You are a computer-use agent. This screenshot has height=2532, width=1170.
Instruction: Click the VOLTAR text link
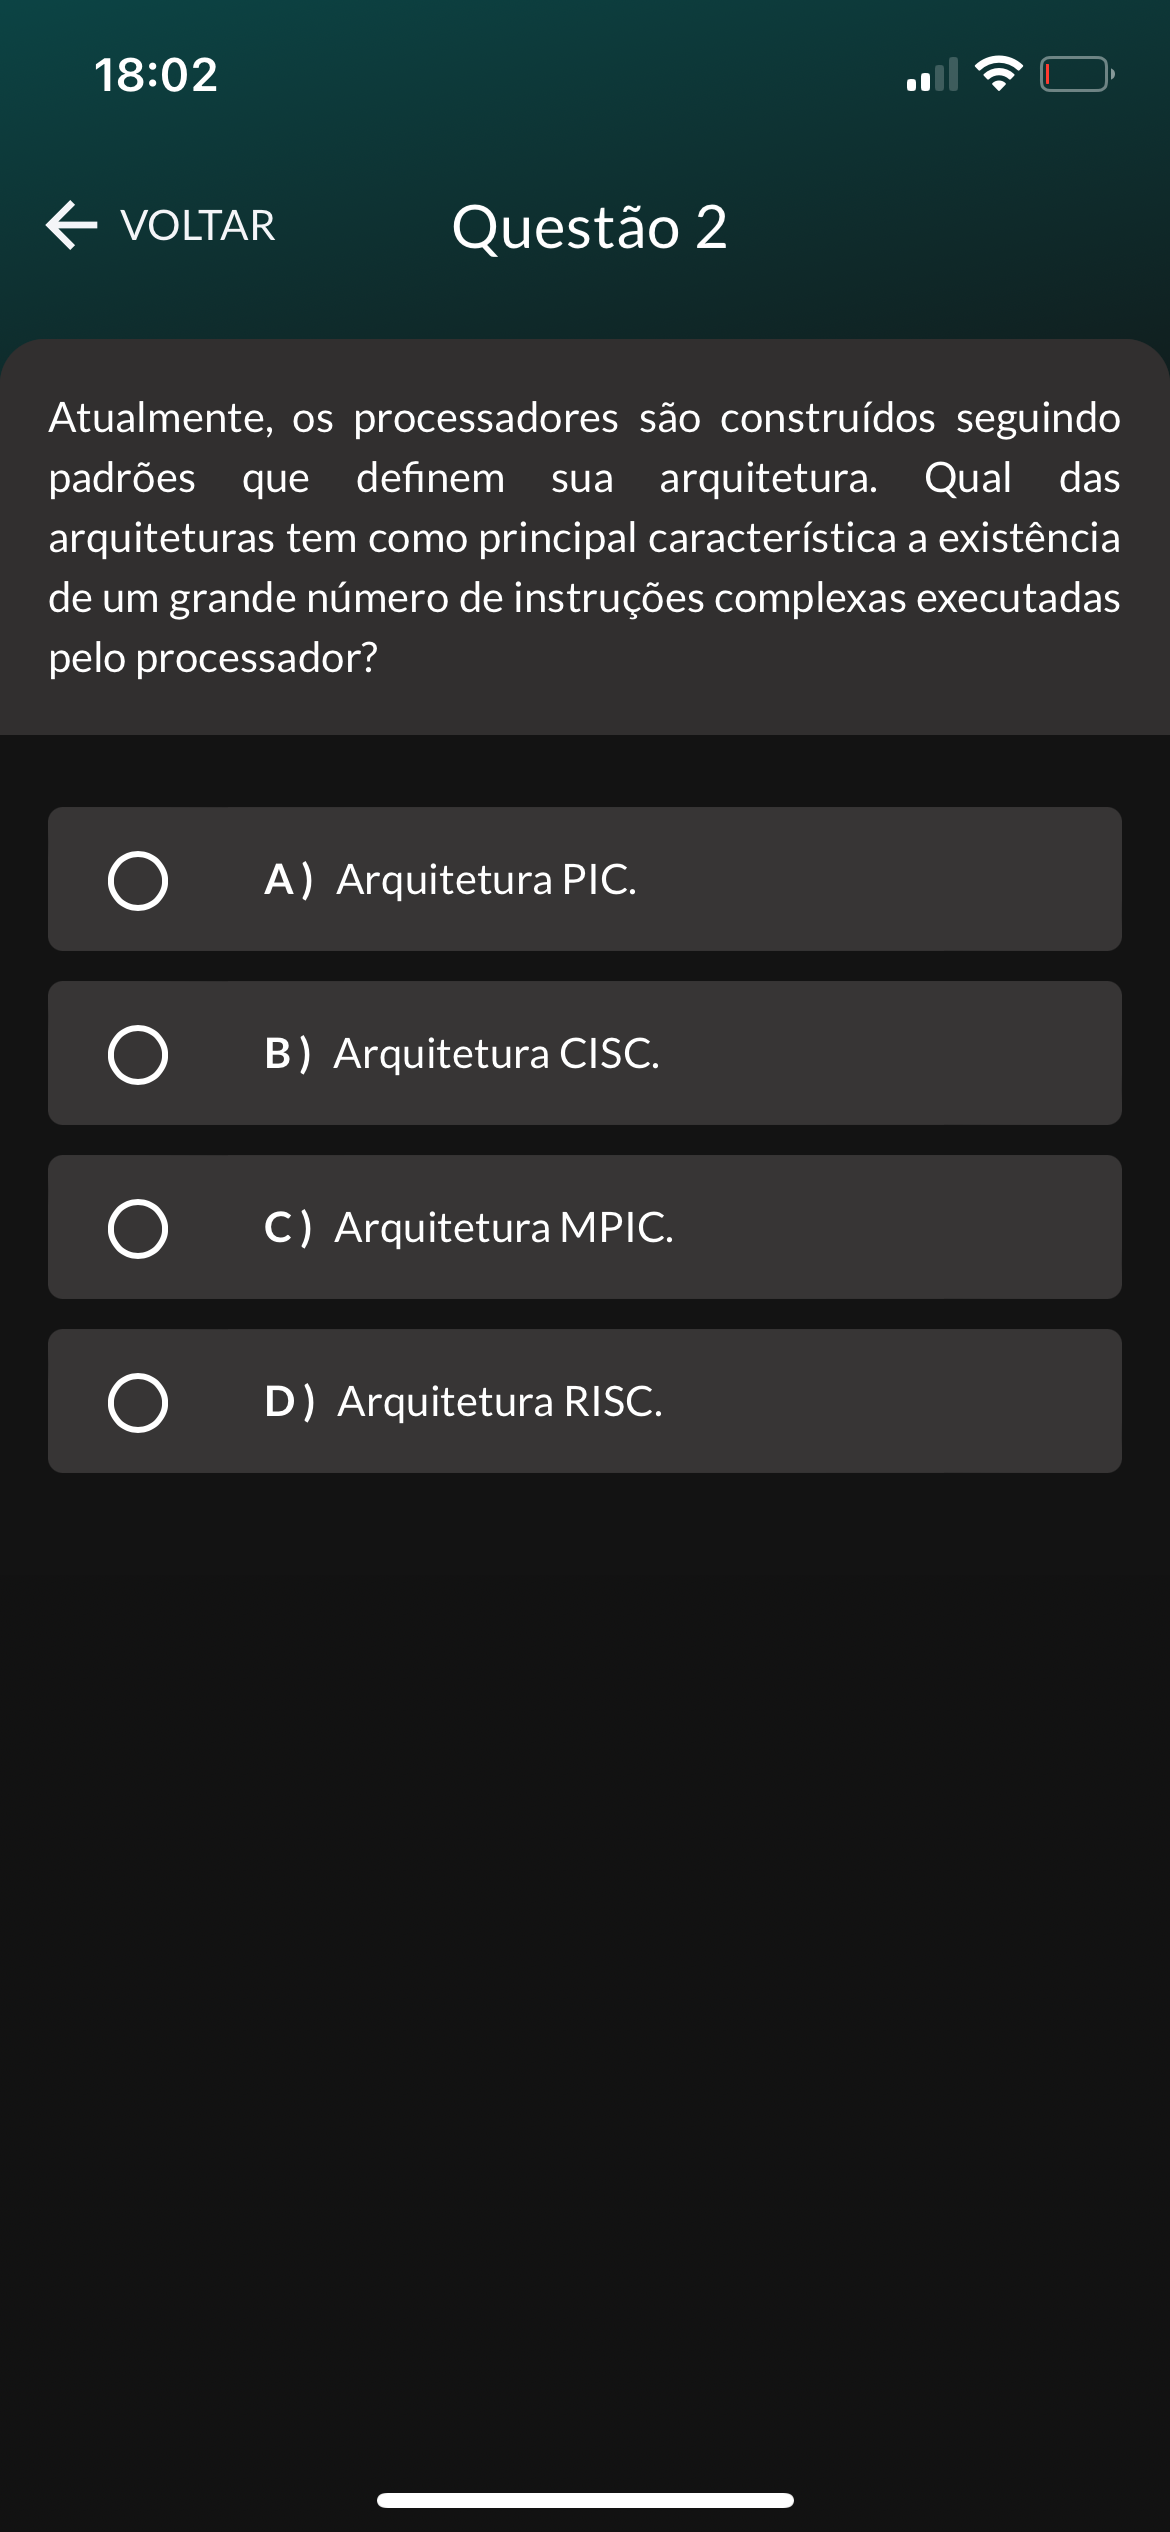coord(198,226)
